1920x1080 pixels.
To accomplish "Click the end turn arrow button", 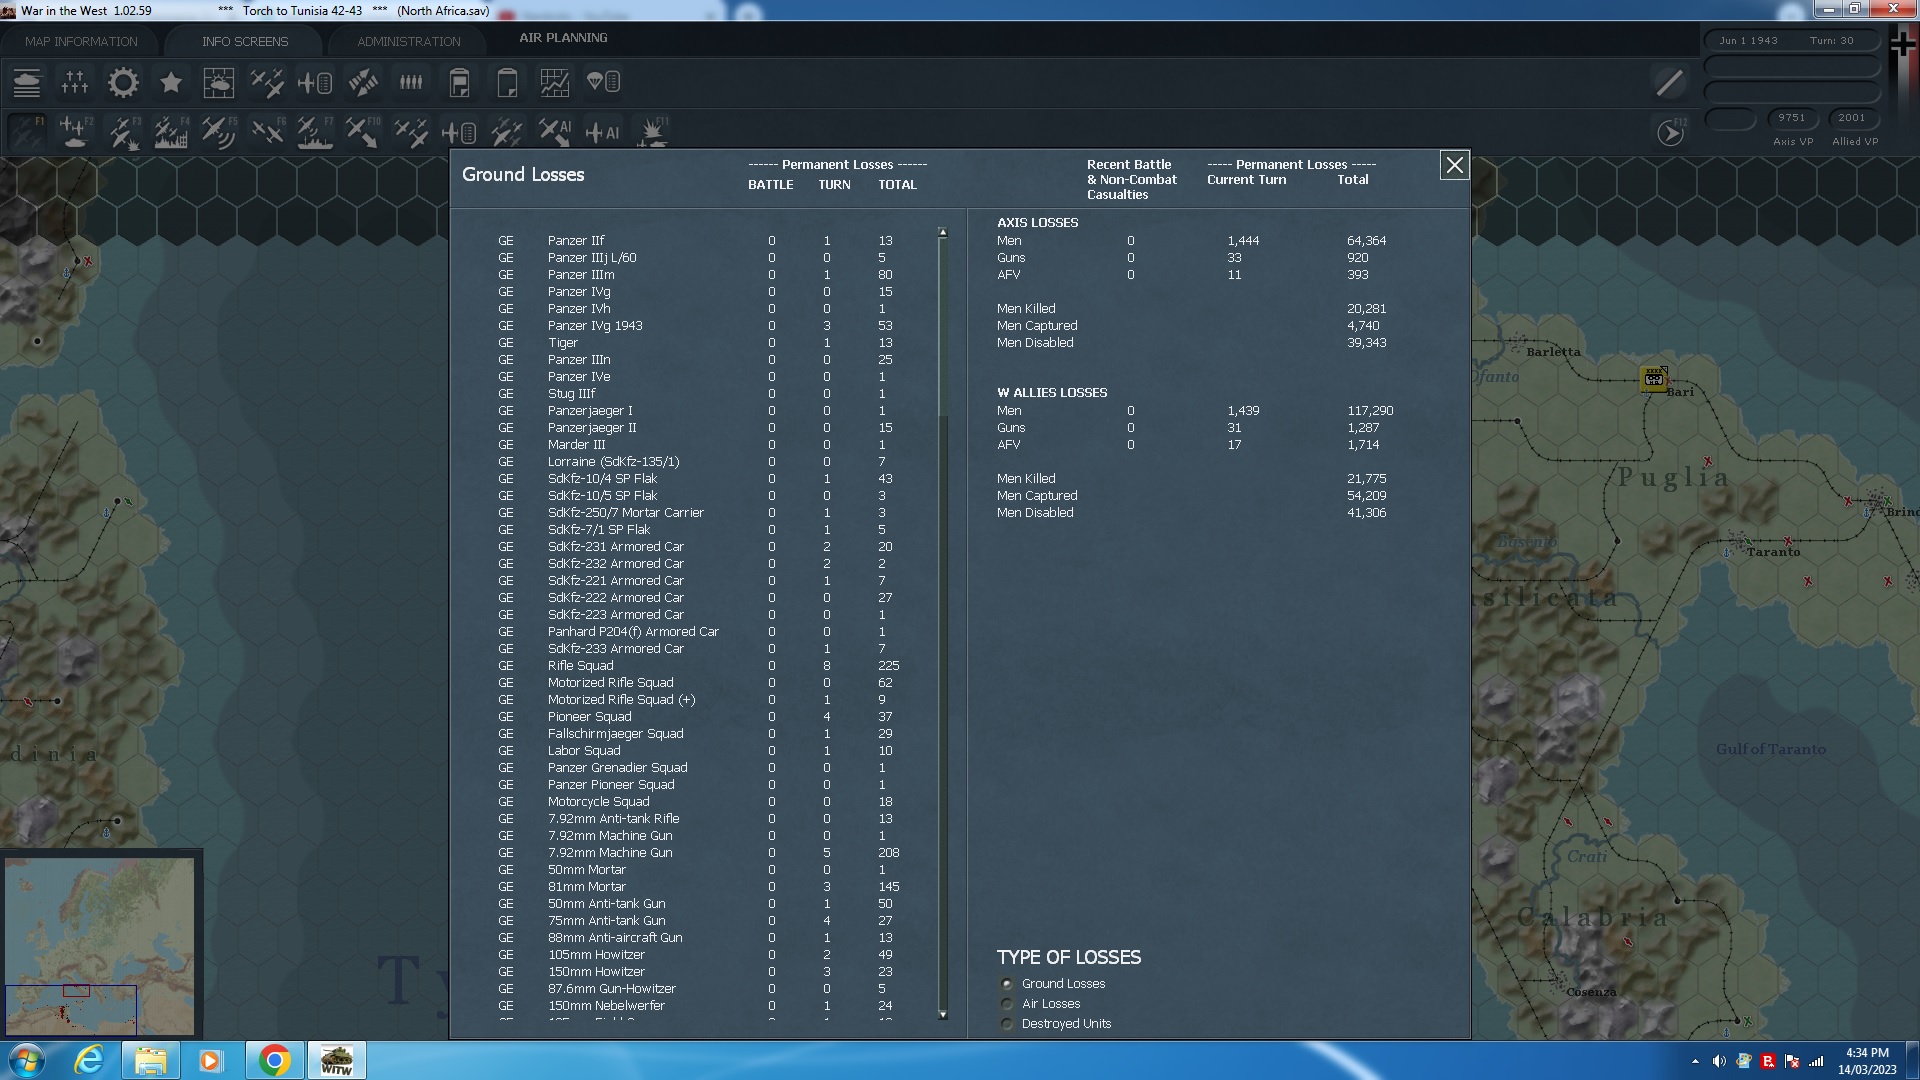I will pyautogui.click(x=1672, y=131).
